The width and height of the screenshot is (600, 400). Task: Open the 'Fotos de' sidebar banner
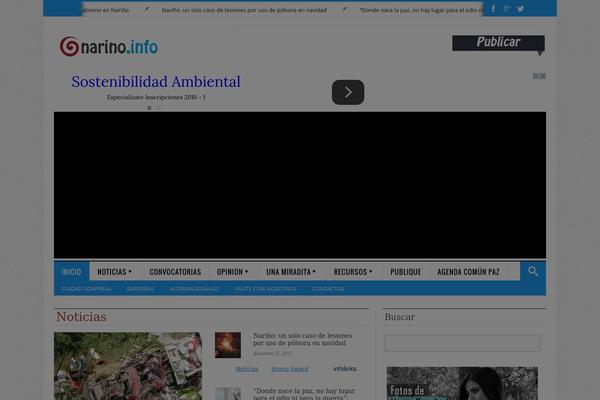(x=462, y=383)
